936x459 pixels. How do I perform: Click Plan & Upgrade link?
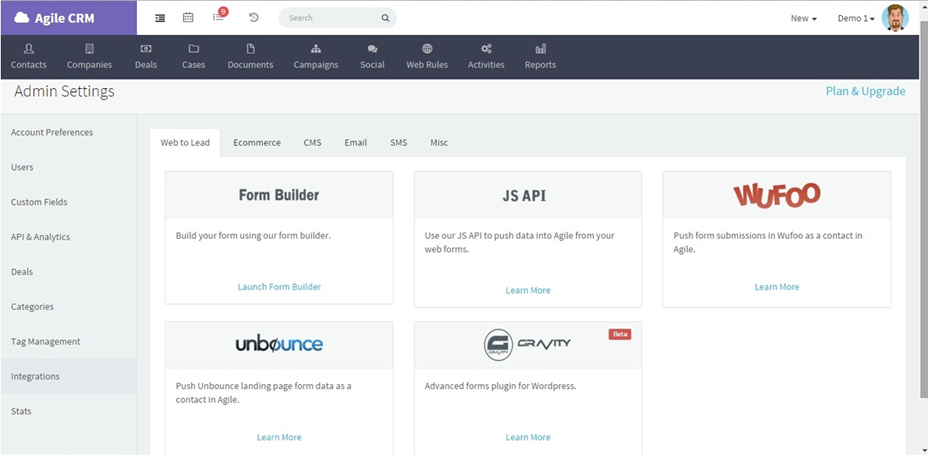coord(865,91)
